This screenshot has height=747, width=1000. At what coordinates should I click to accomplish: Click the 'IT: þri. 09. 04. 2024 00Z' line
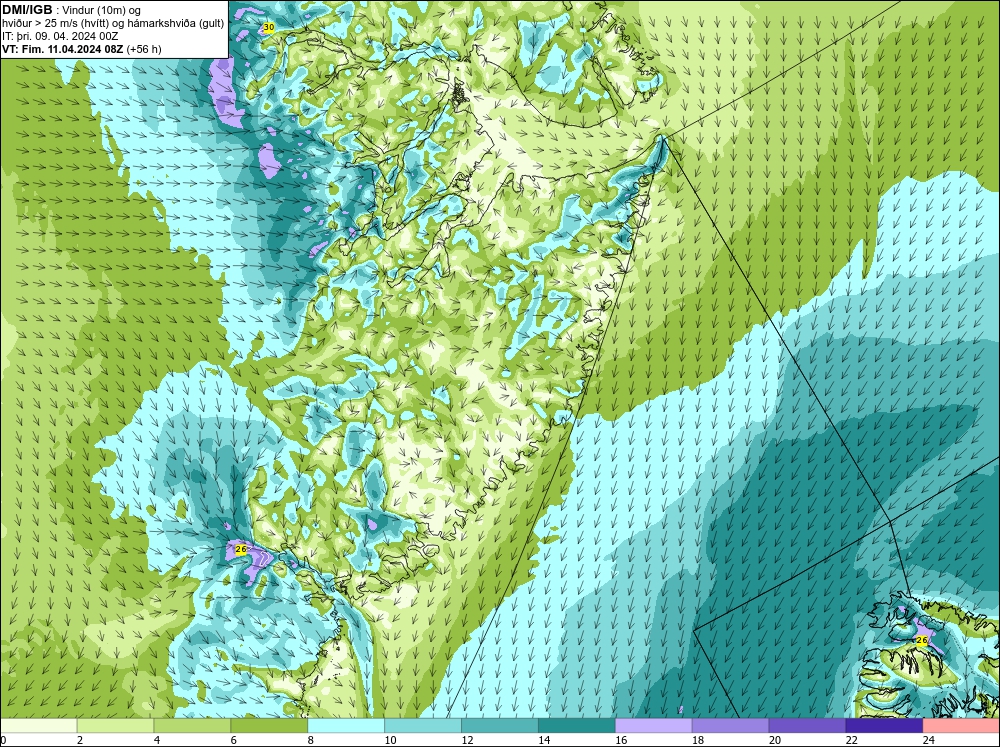tap(60, 36)
